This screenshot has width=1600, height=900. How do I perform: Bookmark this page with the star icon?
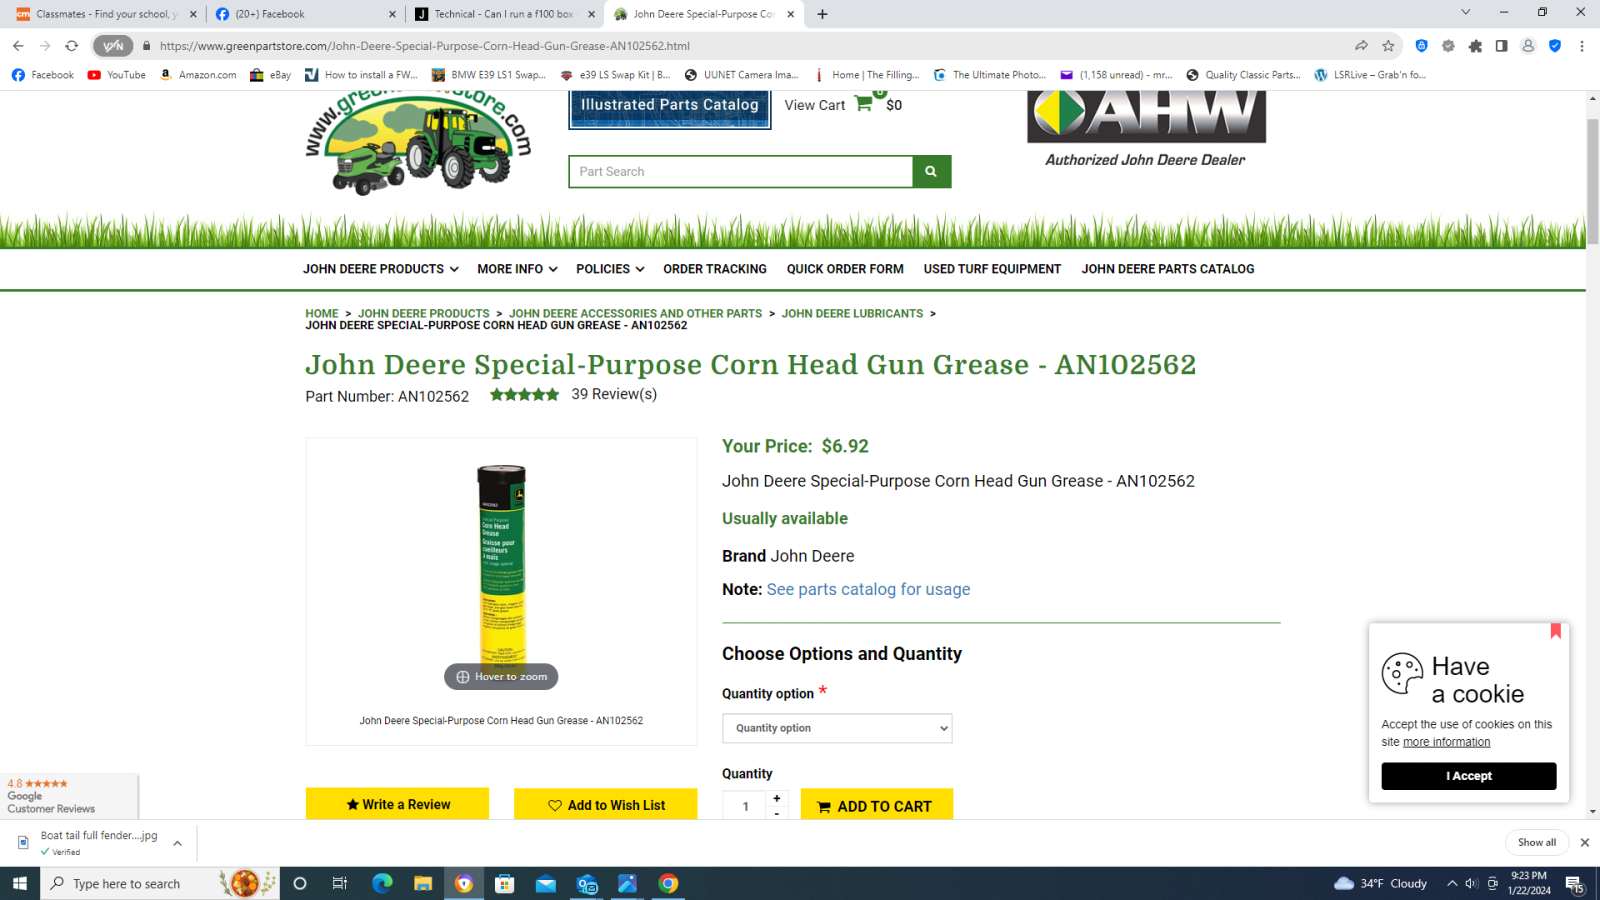1388,46
